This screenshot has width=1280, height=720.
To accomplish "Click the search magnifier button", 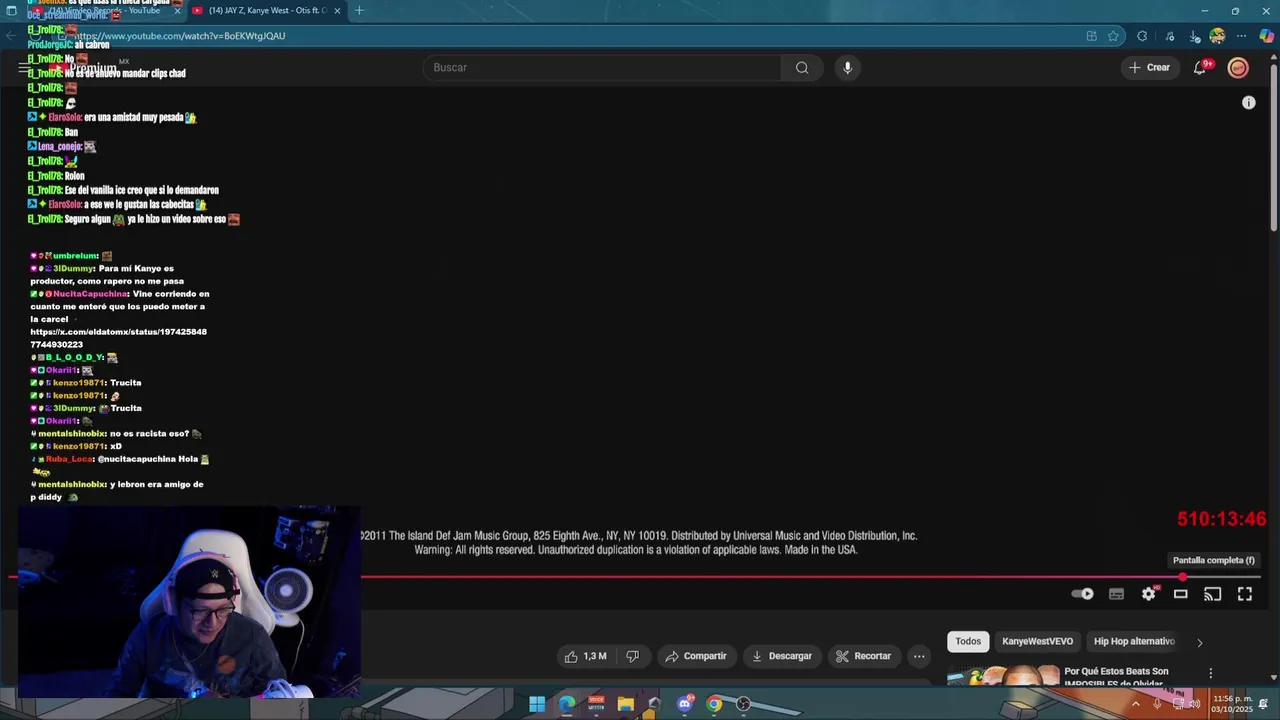I will pyautogui.click(x=802, y=67).
